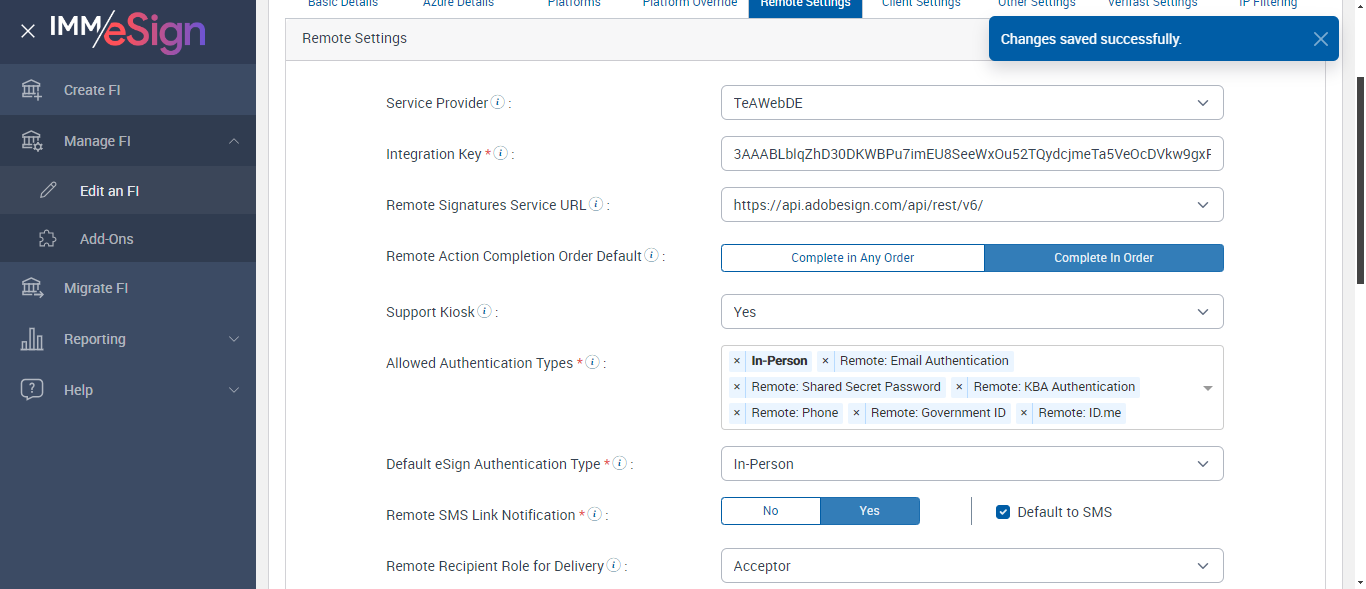The height and width of the screenshot is (589, 1366).
Task: Remove the Remote: Phone authentication tag
Action: pos(737,413)
